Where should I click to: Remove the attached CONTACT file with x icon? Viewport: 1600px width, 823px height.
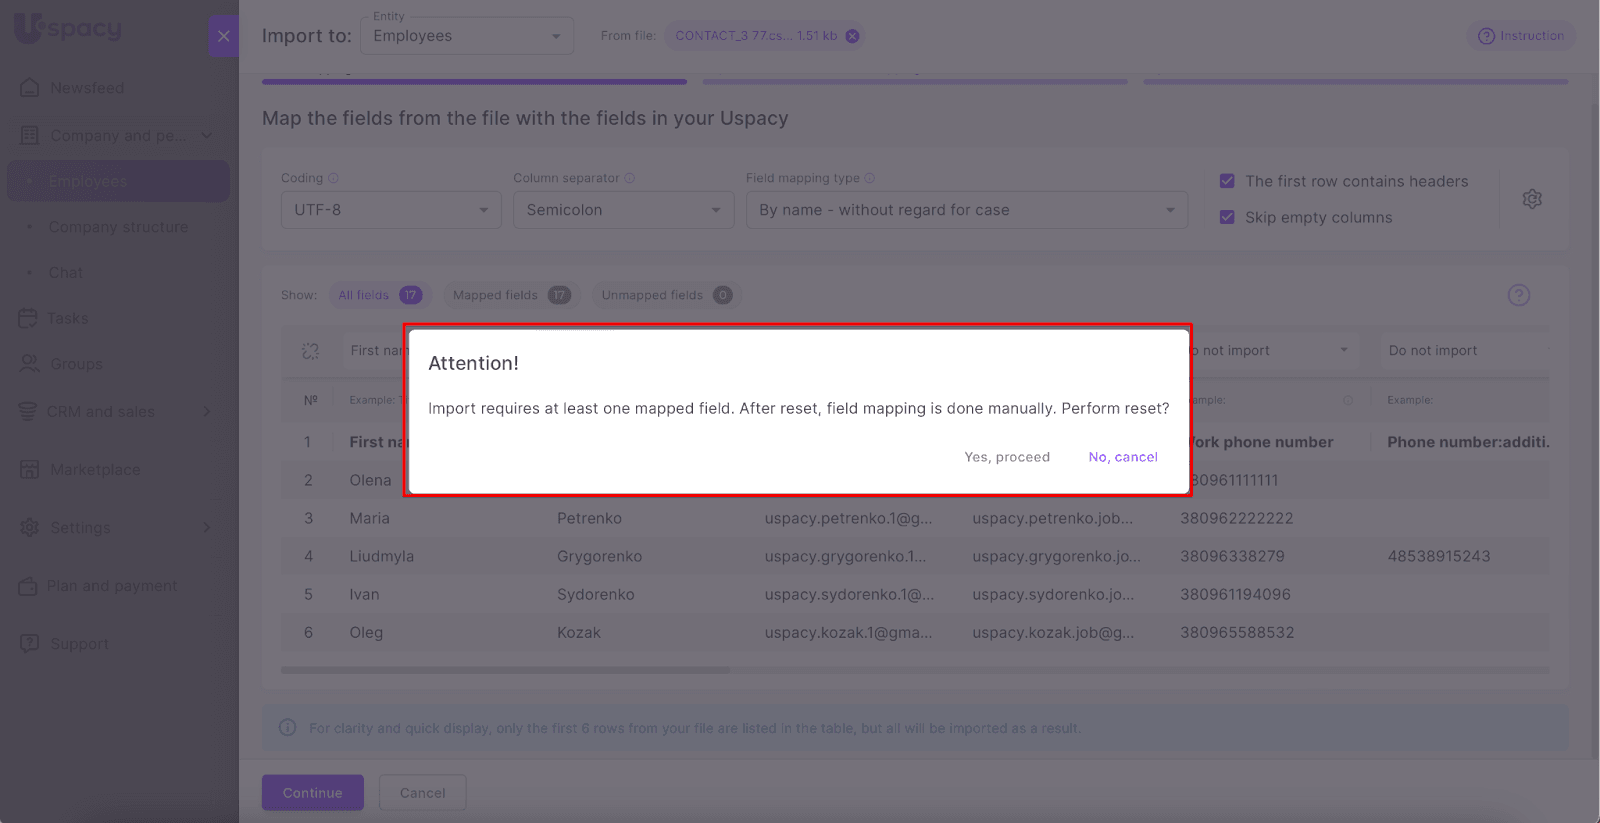pos(852,36)
